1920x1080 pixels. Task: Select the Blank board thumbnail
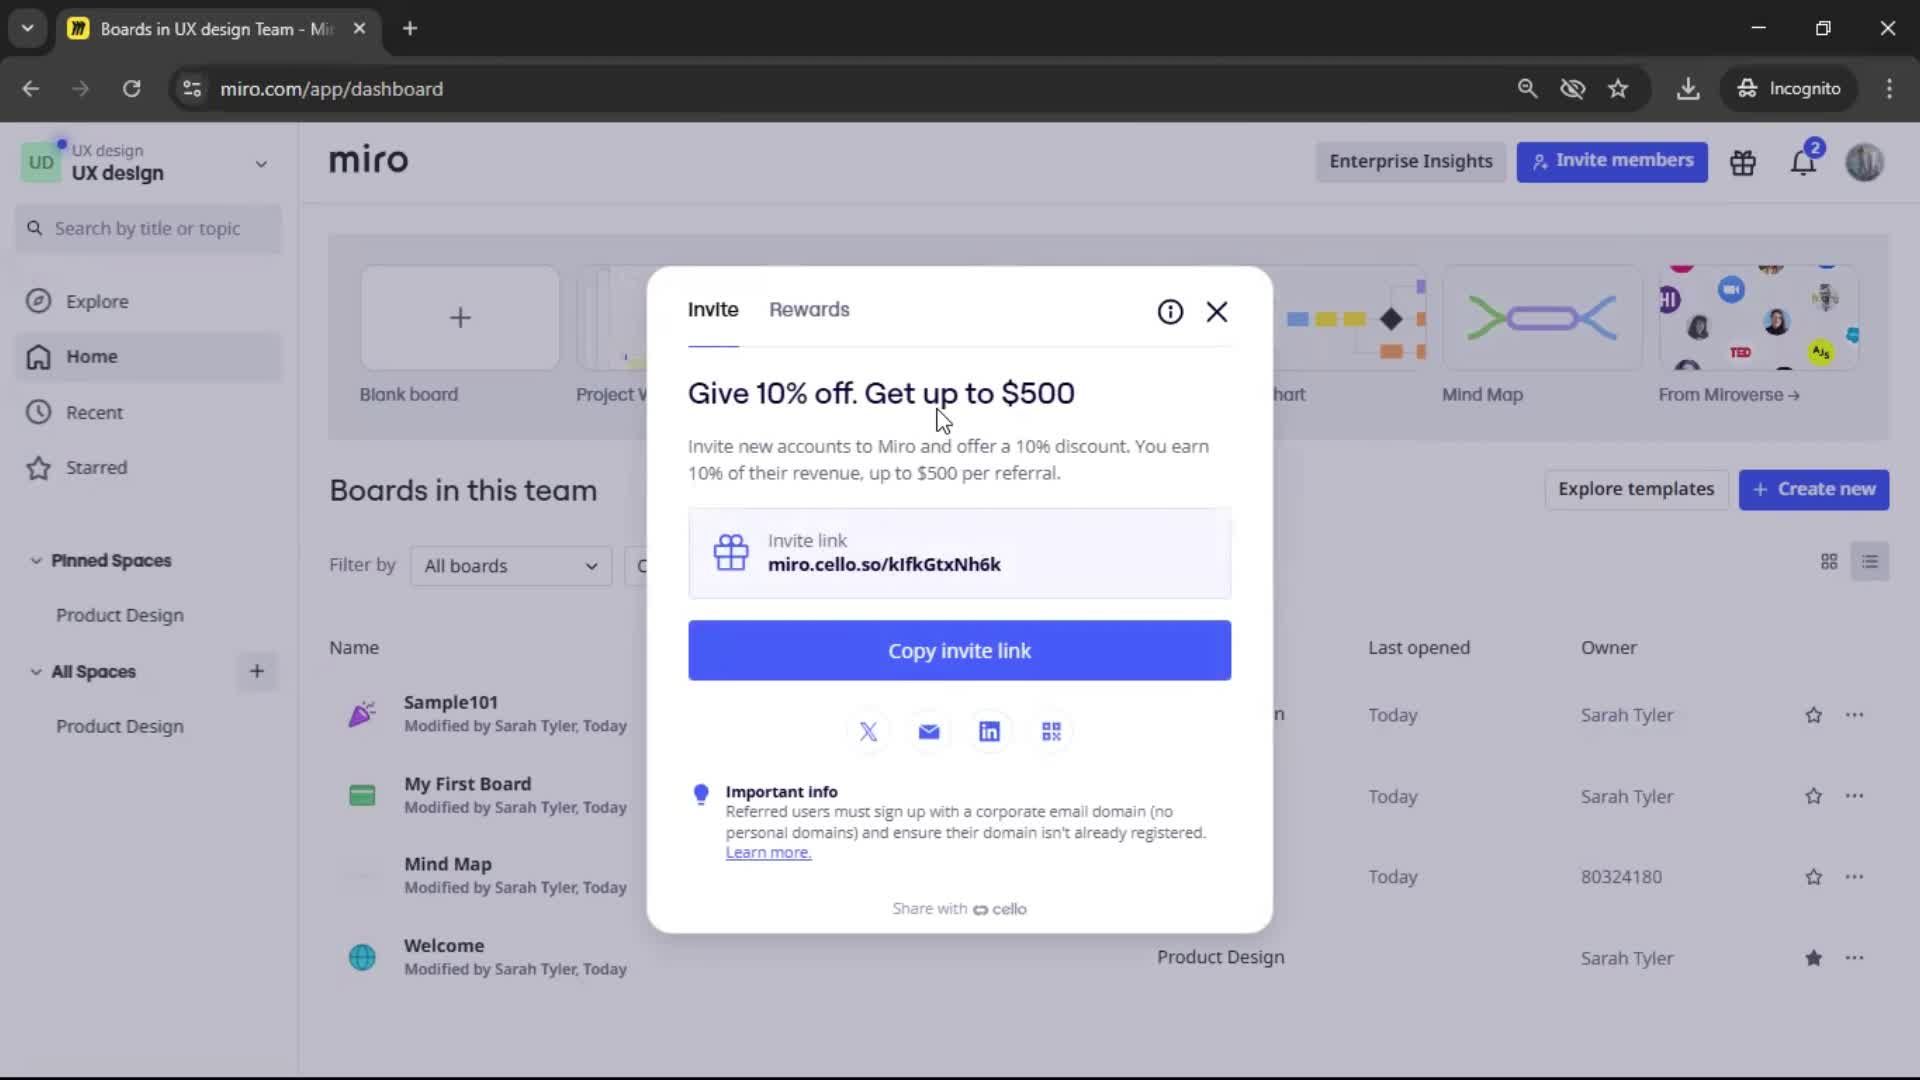(460, 318)
